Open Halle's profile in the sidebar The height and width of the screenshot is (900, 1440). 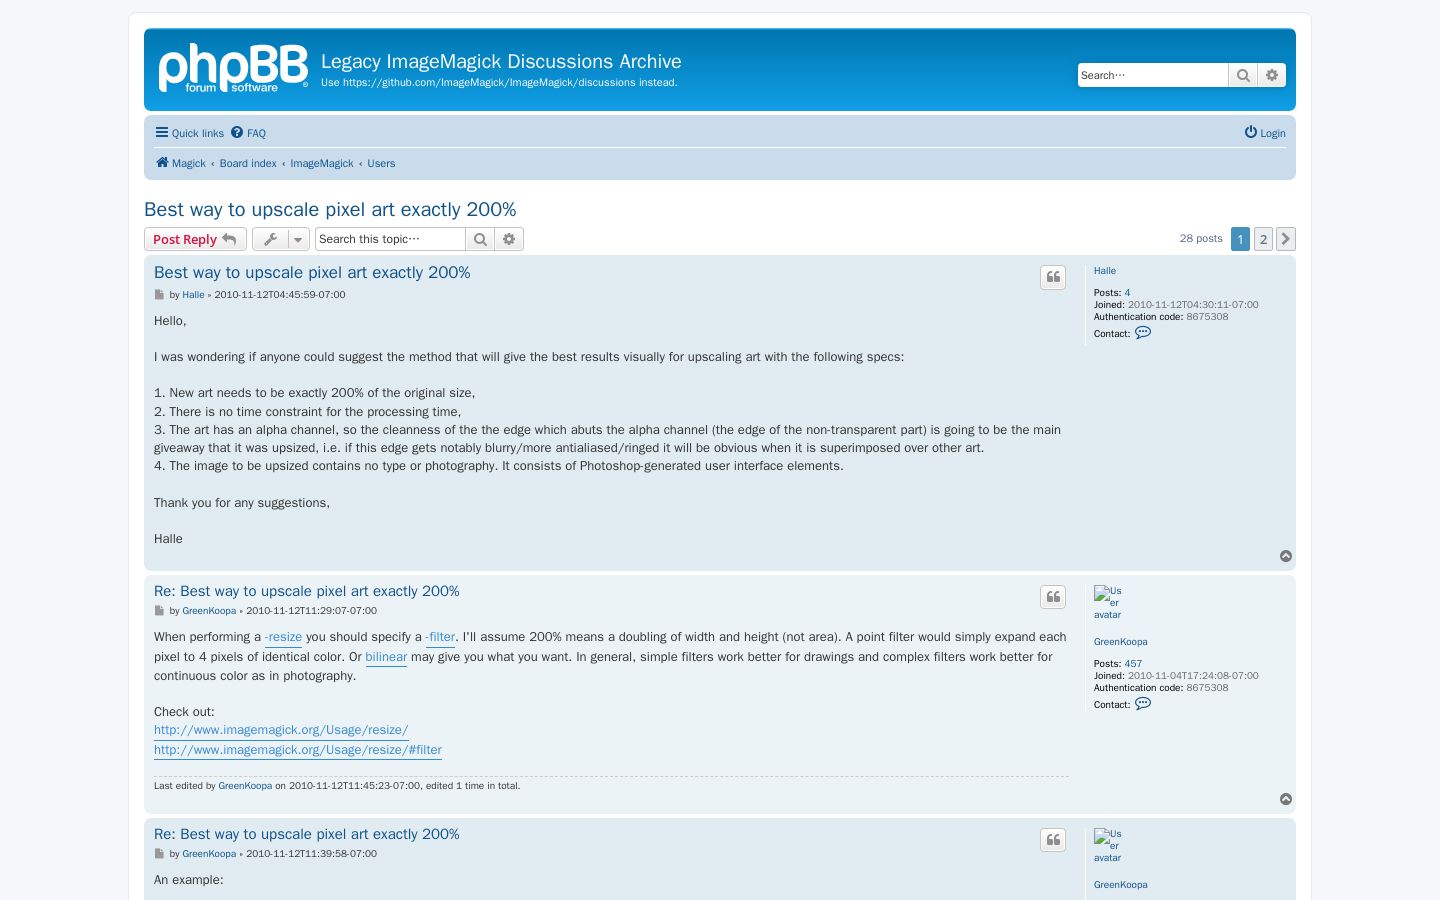coord(1105,271)
